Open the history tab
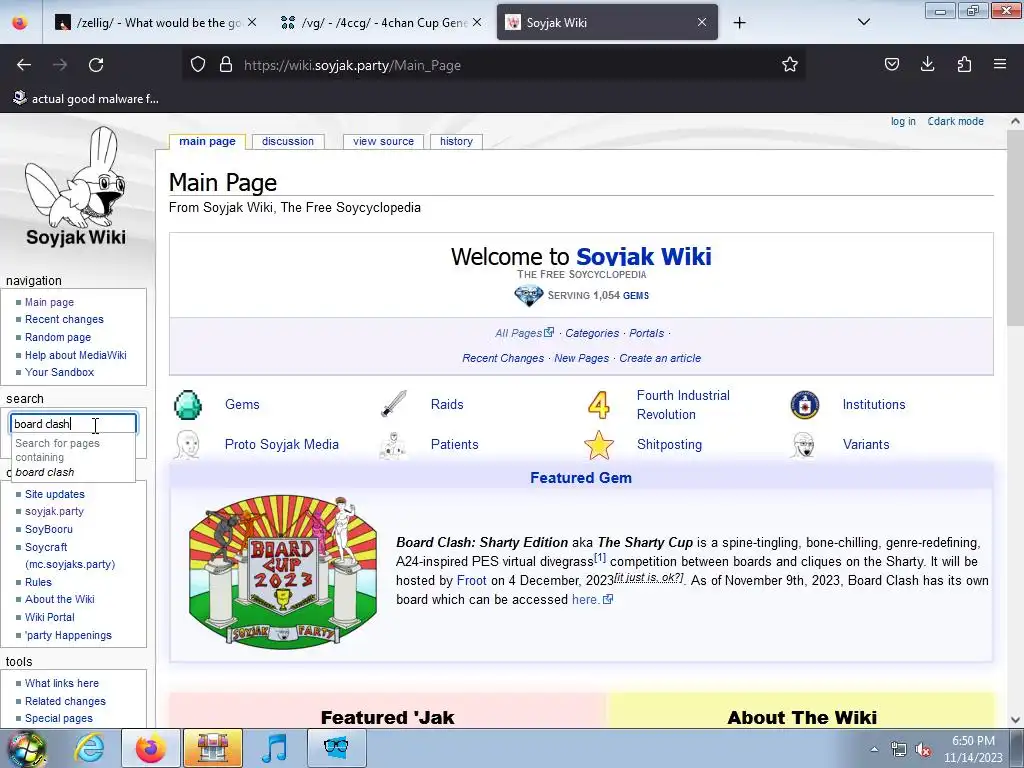The height and width of the screenshot is (768, 1024). pyautogui.click(x=456, y=141)
